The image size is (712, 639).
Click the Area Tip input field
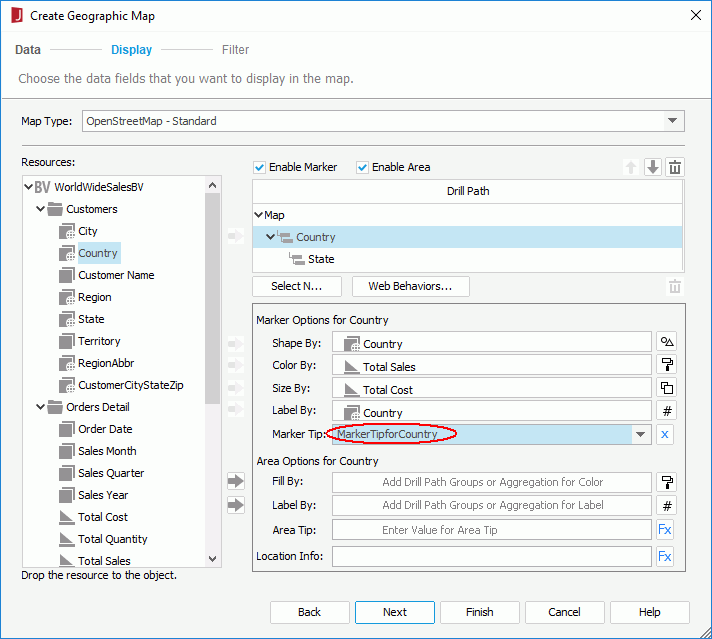(x=491, y=530)
